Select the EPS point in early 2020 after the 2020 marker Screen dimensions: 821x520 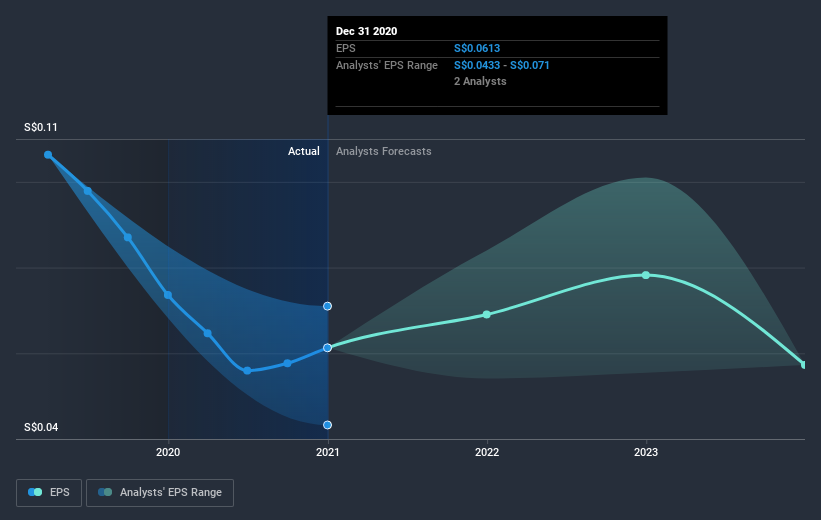pyautogui.click(x=208, y=334)
